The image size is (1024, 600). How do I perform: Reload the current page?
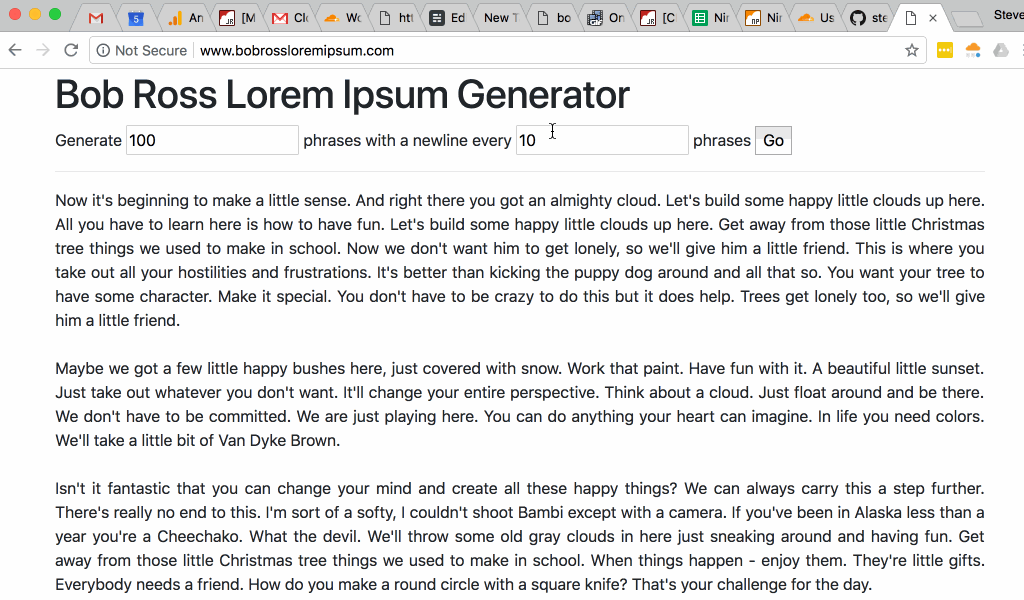pyautogui.click(x=71, y=50)
